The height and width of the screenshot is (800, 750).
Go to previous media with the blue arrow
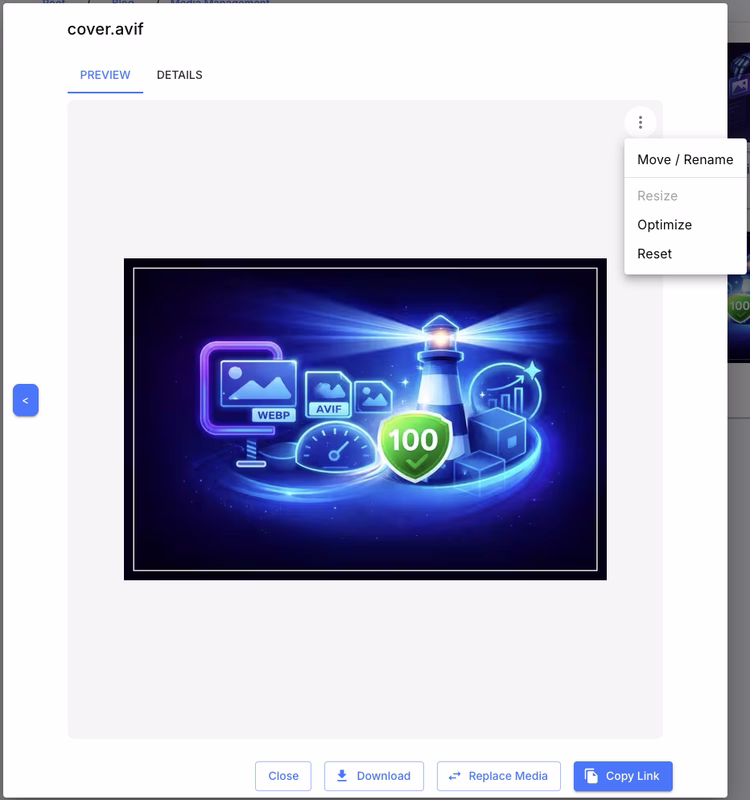pyautogui.click(x=25, y=400)
